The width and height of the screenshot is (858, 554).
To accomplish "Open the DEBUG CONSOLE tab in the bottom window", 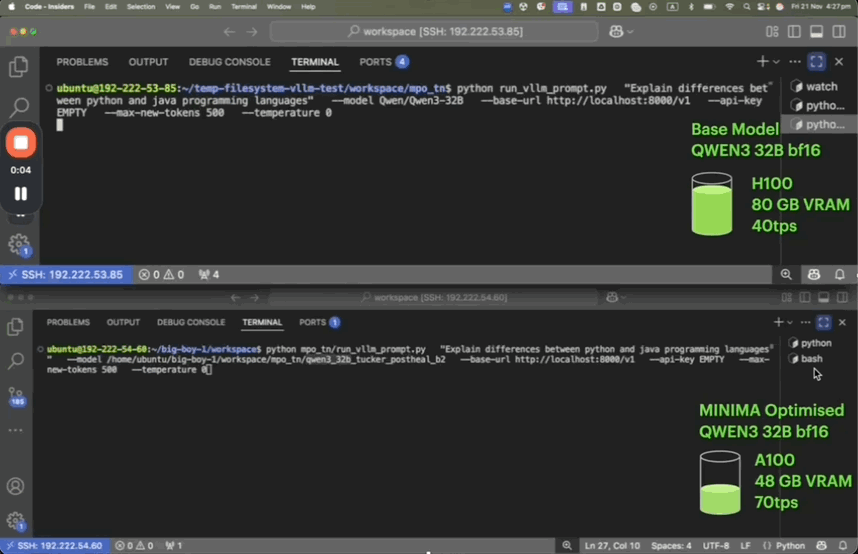I will (191, 322).
